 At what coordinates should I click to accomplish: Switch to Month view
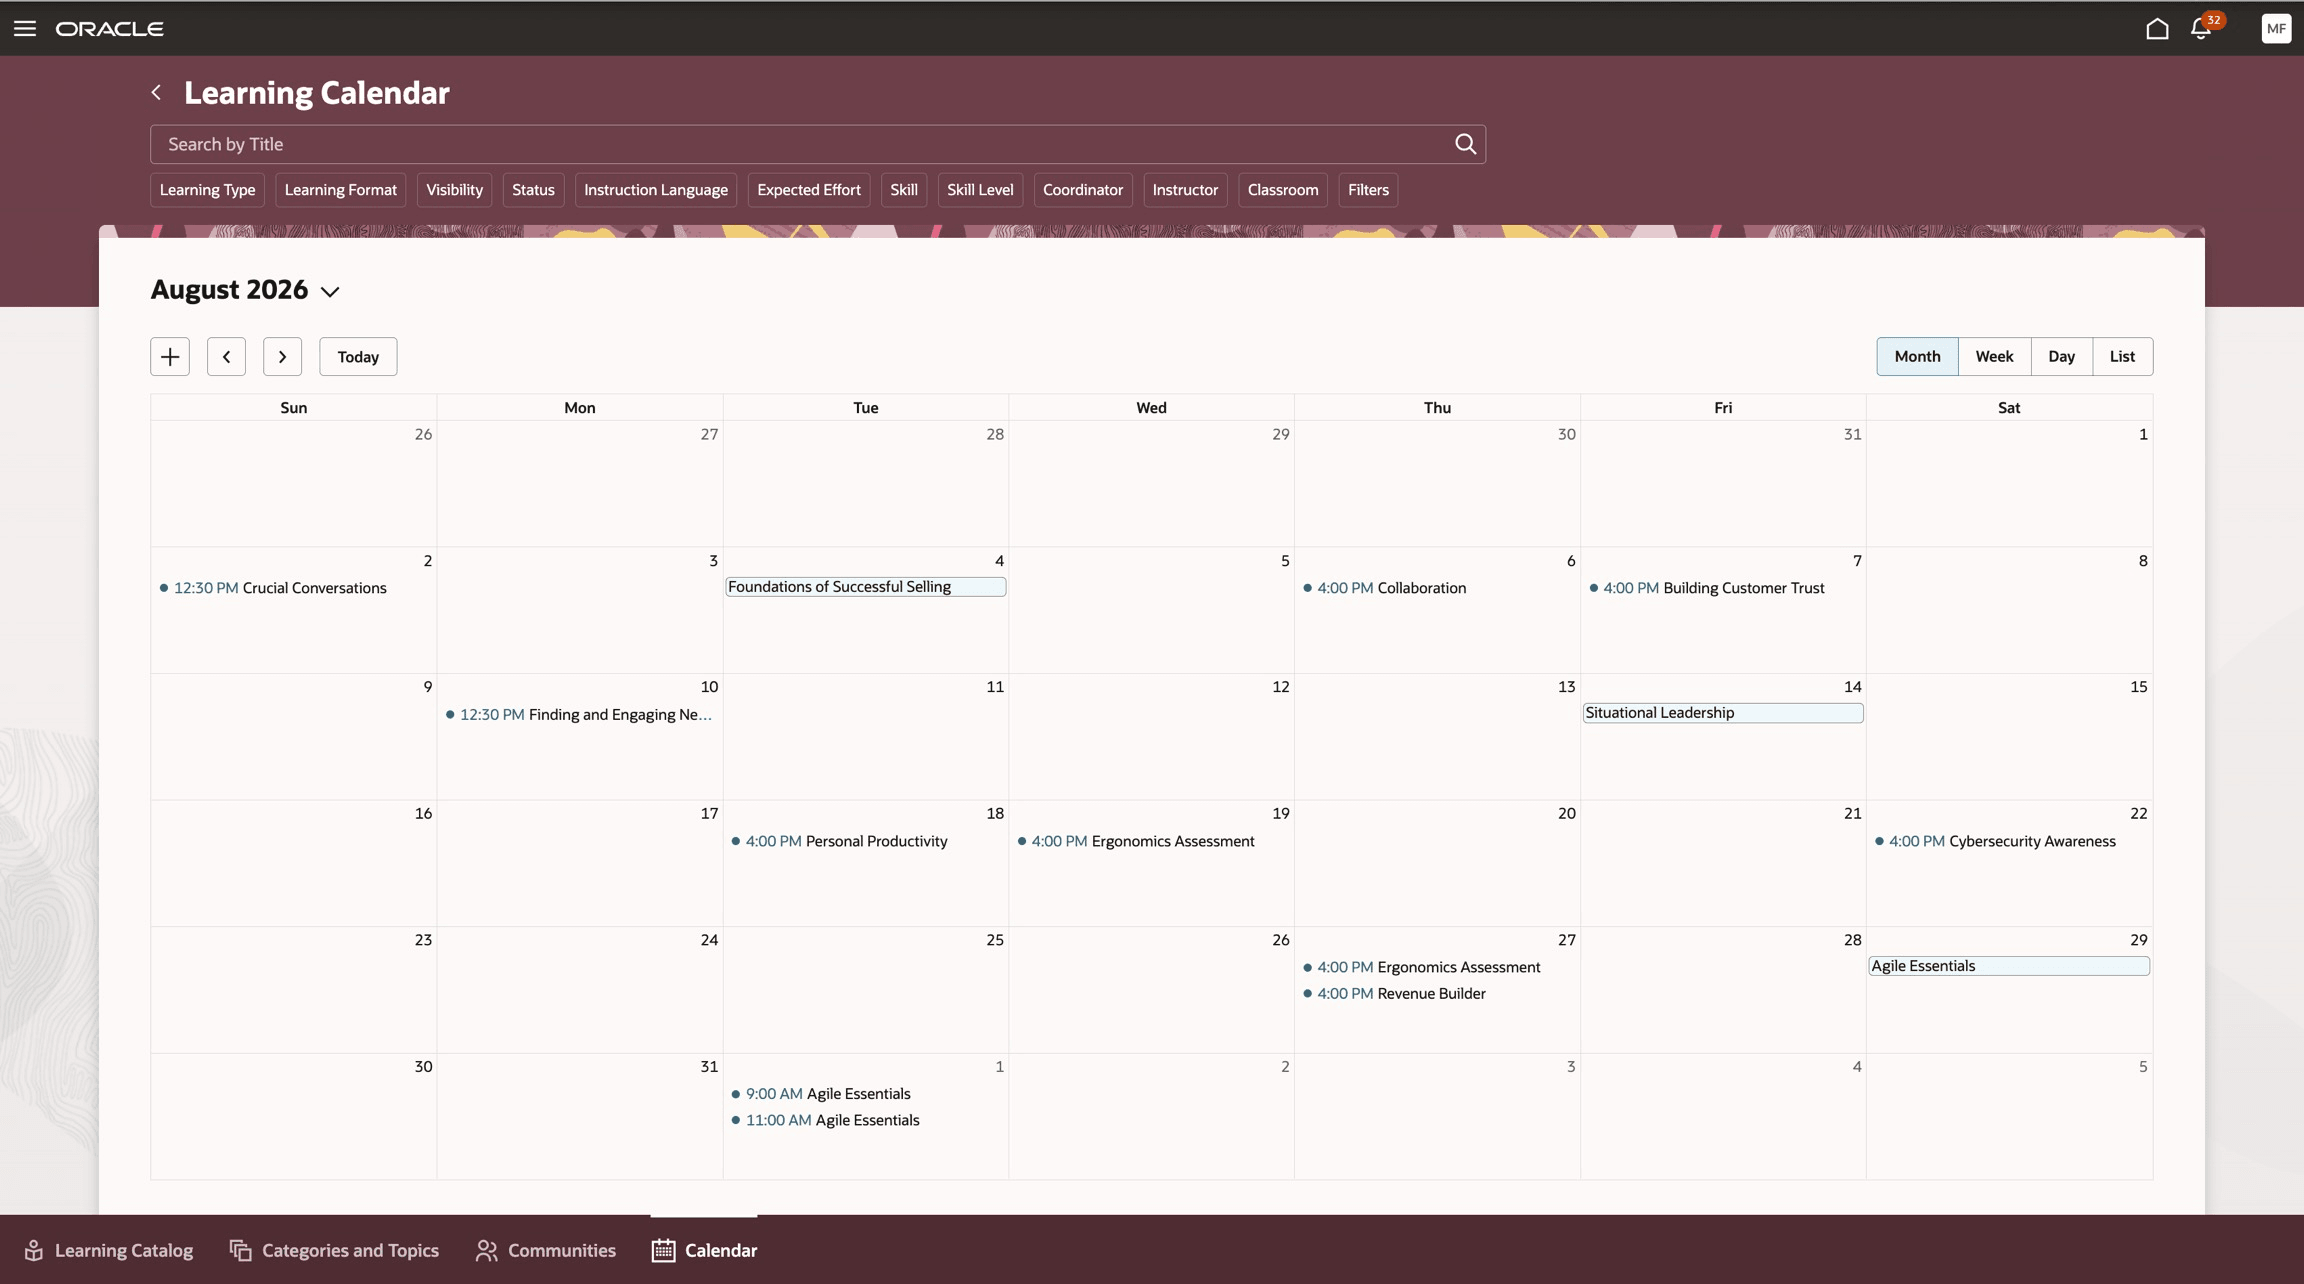(1917, 357)
